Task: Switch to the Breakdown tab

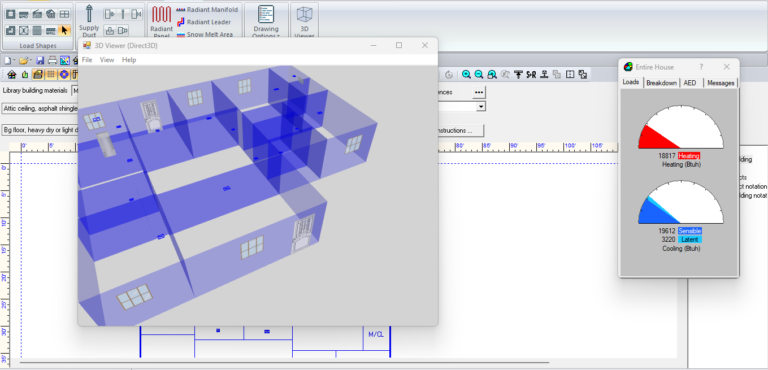Action: click(x=661, y=83)
